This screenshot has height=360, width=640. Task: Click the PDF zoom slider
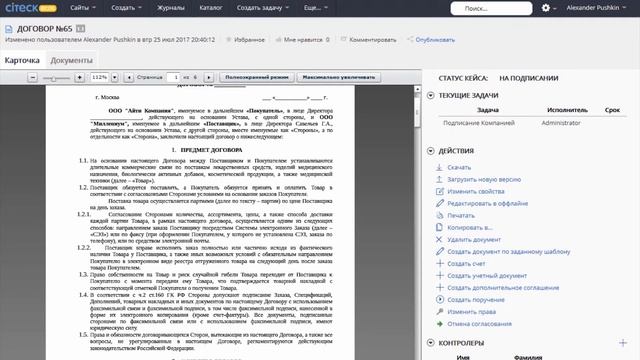tap(56, 78)
